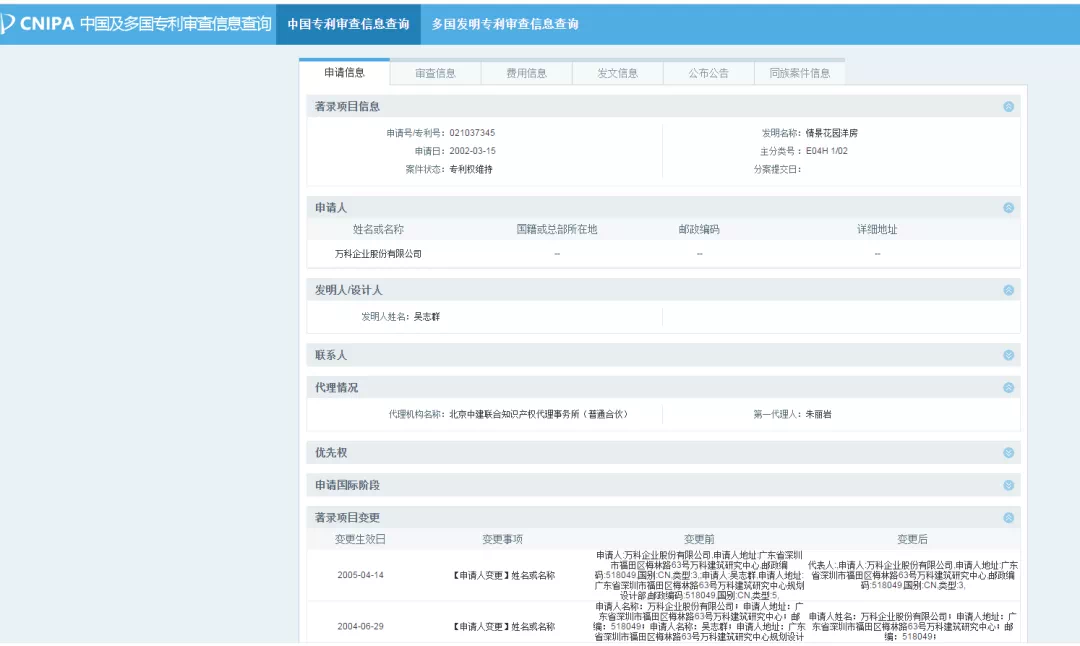
Task: Click 【申请人变更】姓名或名称 in 2004-06-29 row
Action: point(503,627)
